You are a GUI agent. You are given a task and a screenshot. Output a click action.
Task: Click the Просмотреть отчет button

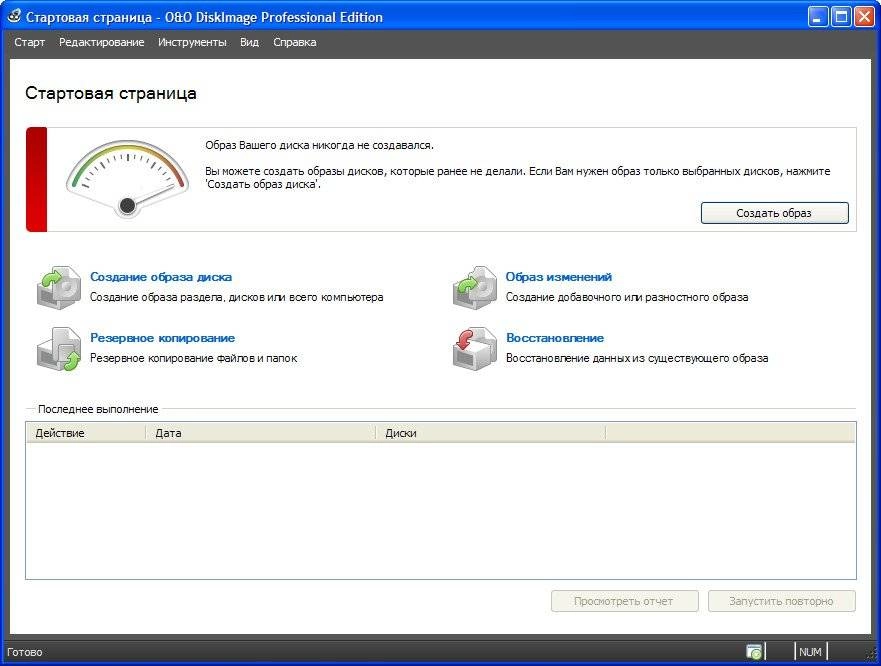(624, 601)
